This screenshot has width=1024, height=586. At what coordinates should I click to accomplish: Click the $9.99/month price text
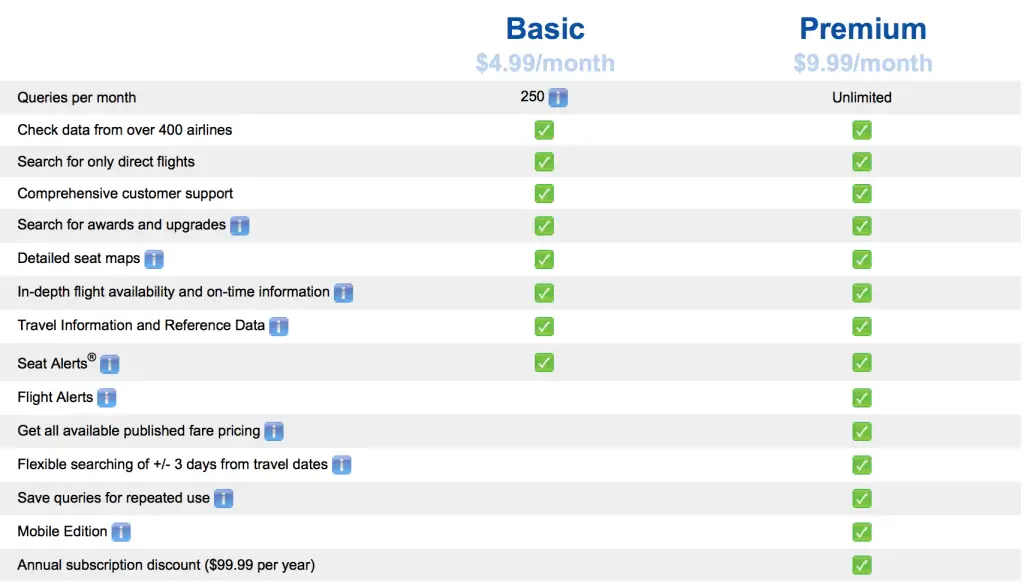tap(863, 63)
